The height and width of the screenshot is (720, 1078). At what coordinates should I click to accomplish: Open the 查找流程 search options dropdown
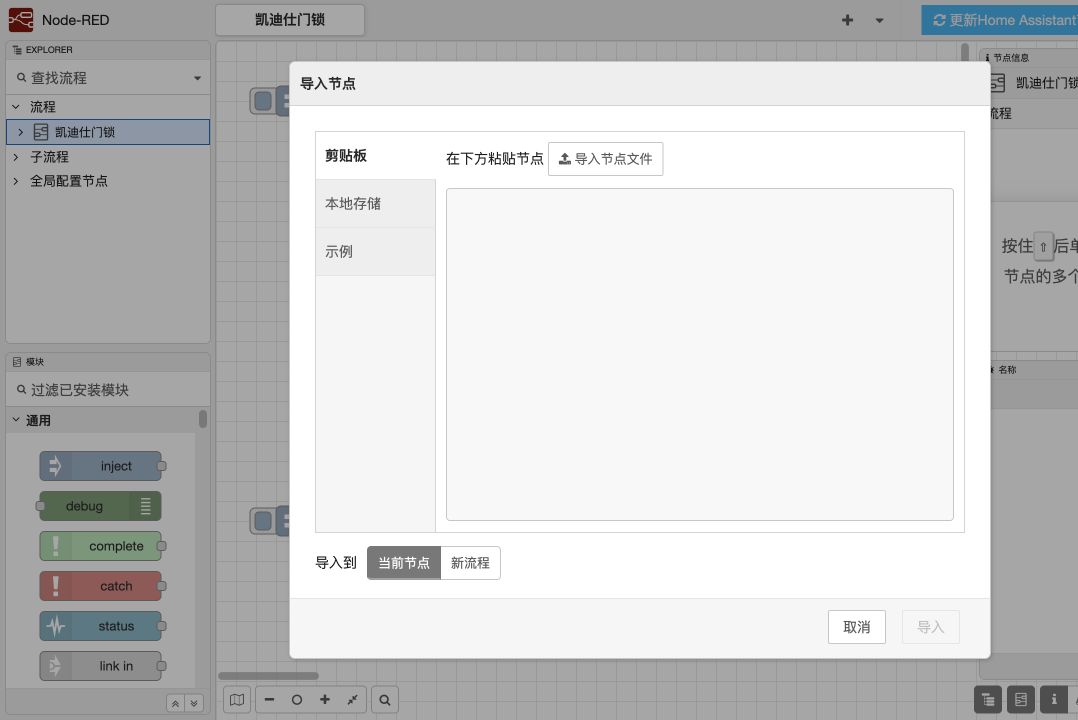click(197, 78)
